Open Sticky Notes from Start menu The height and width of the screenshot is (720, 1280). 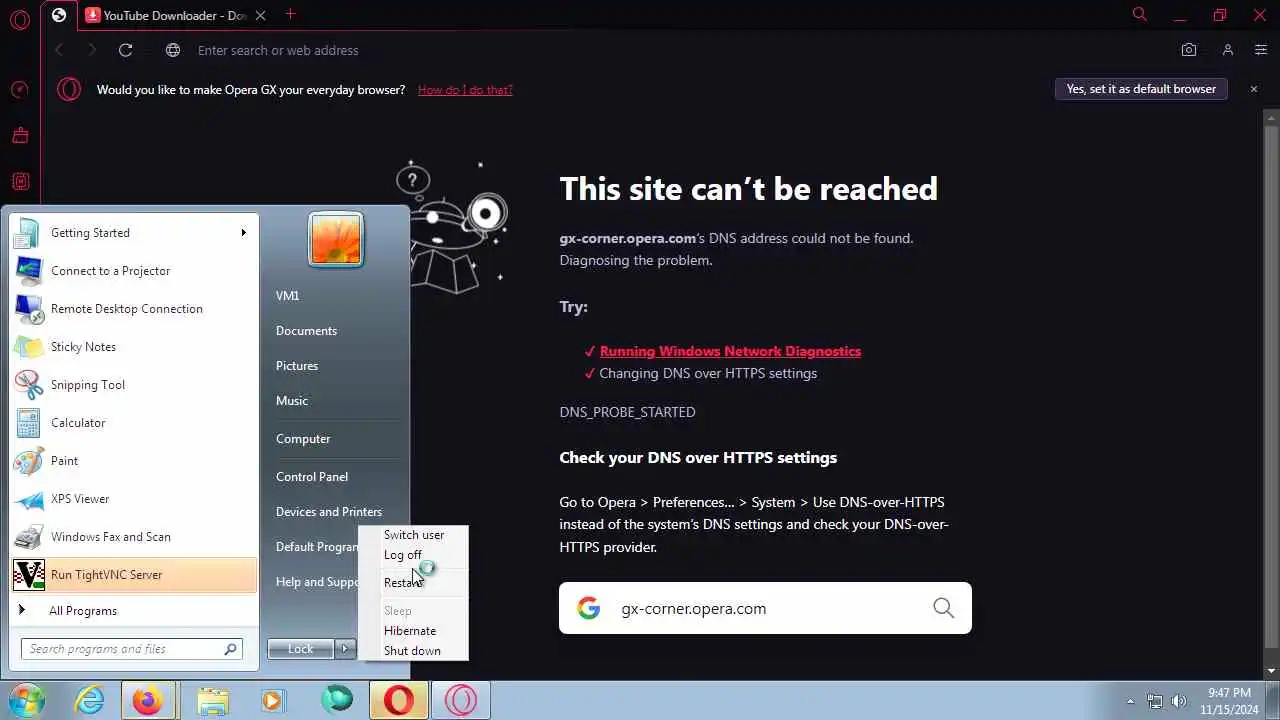(134, 347)
